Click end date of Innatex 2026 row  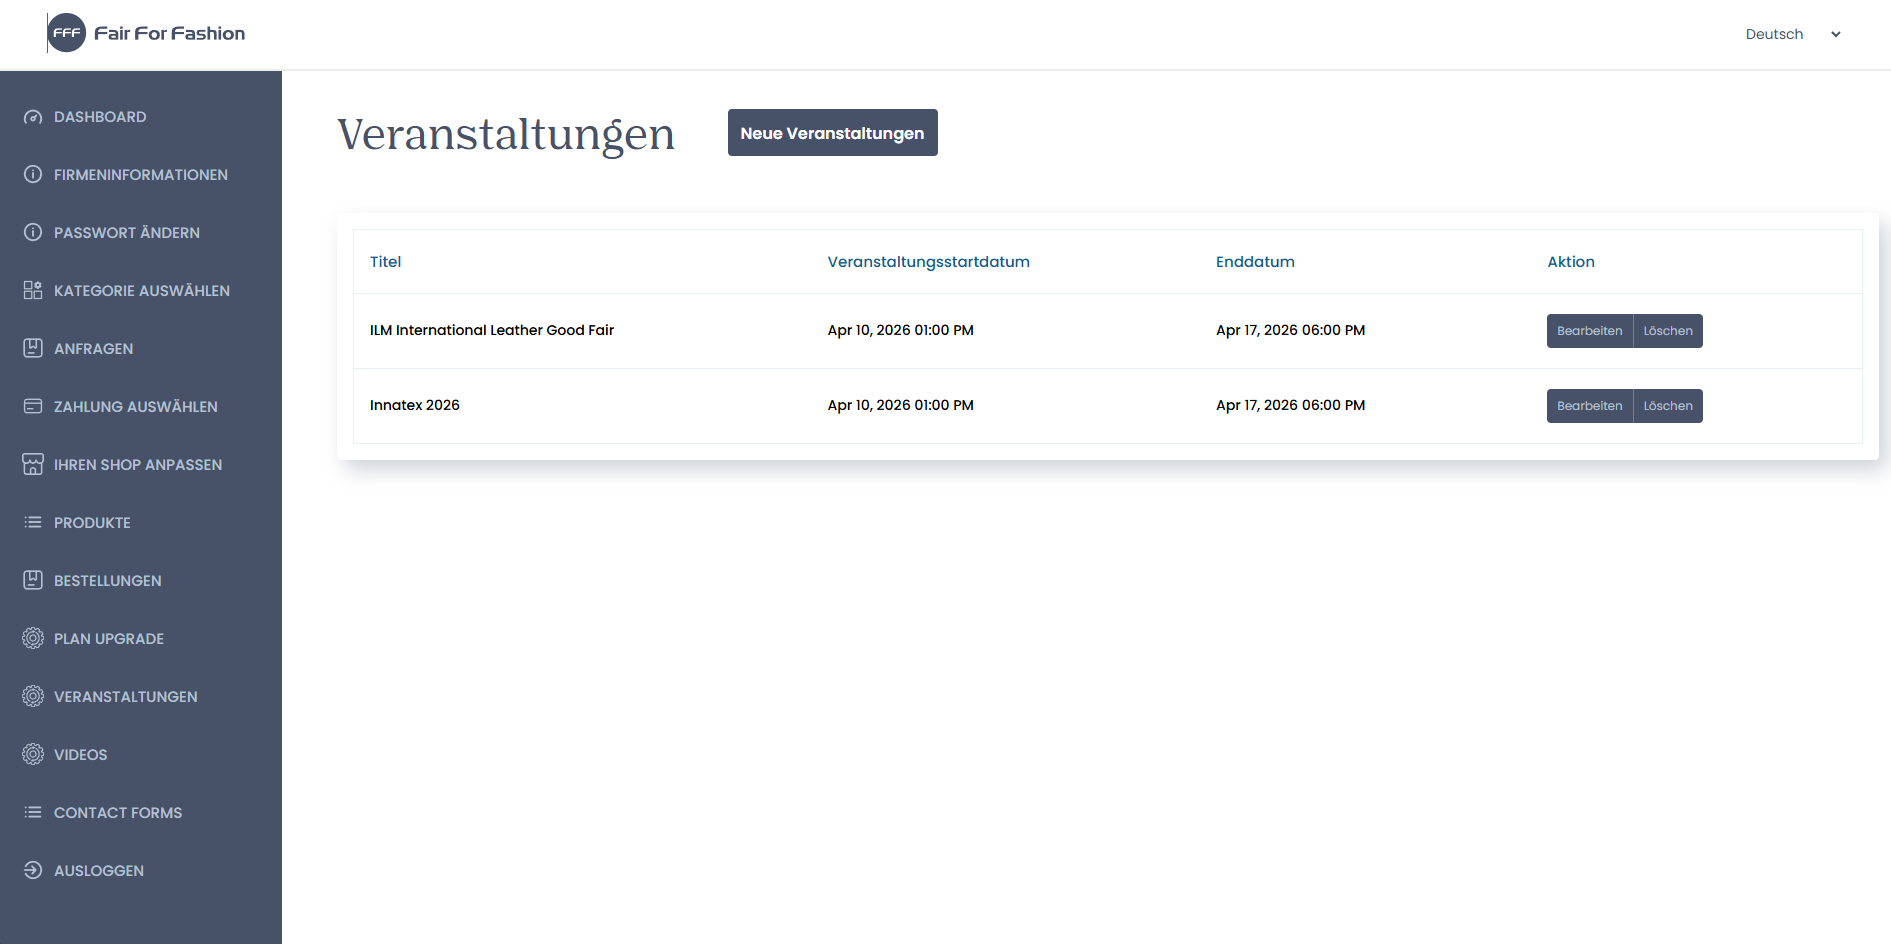(1290, 405)
